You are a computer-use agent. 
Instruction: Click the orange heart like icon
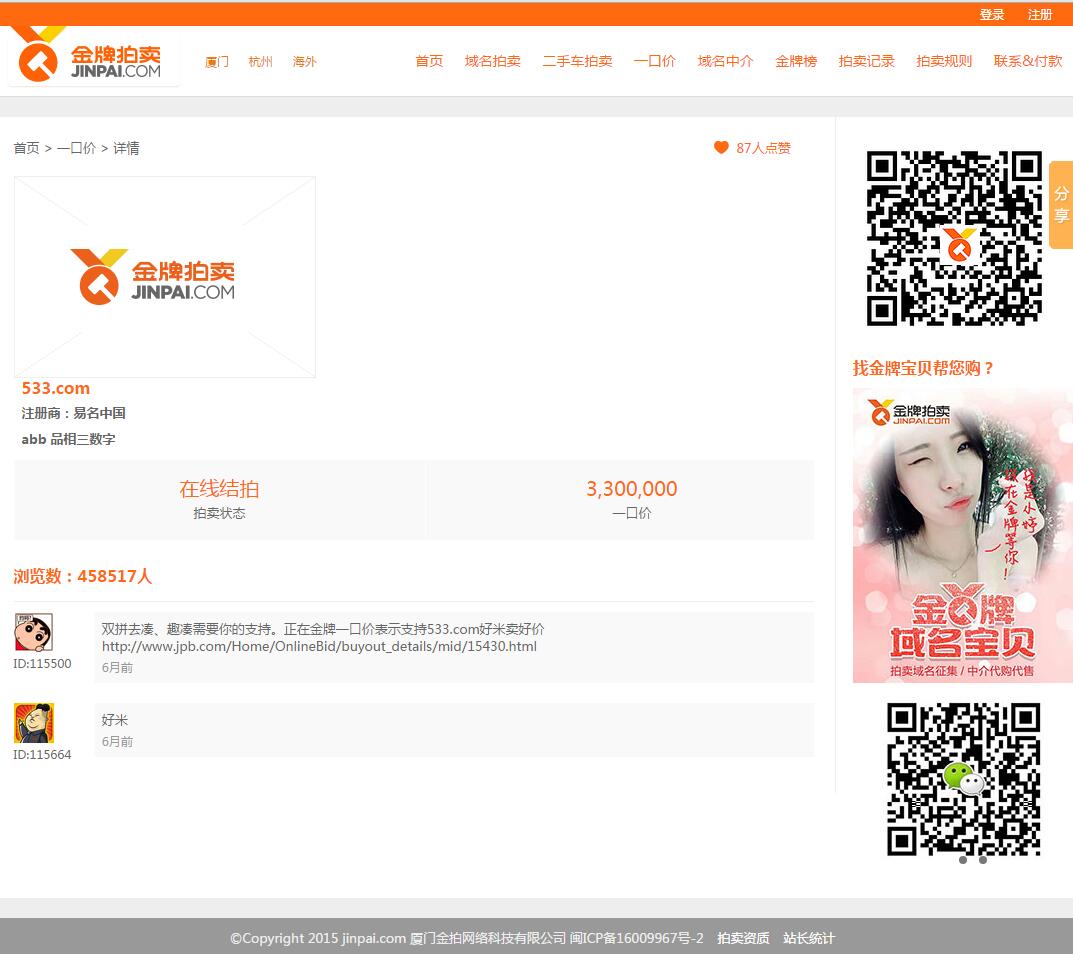point(721,147)
